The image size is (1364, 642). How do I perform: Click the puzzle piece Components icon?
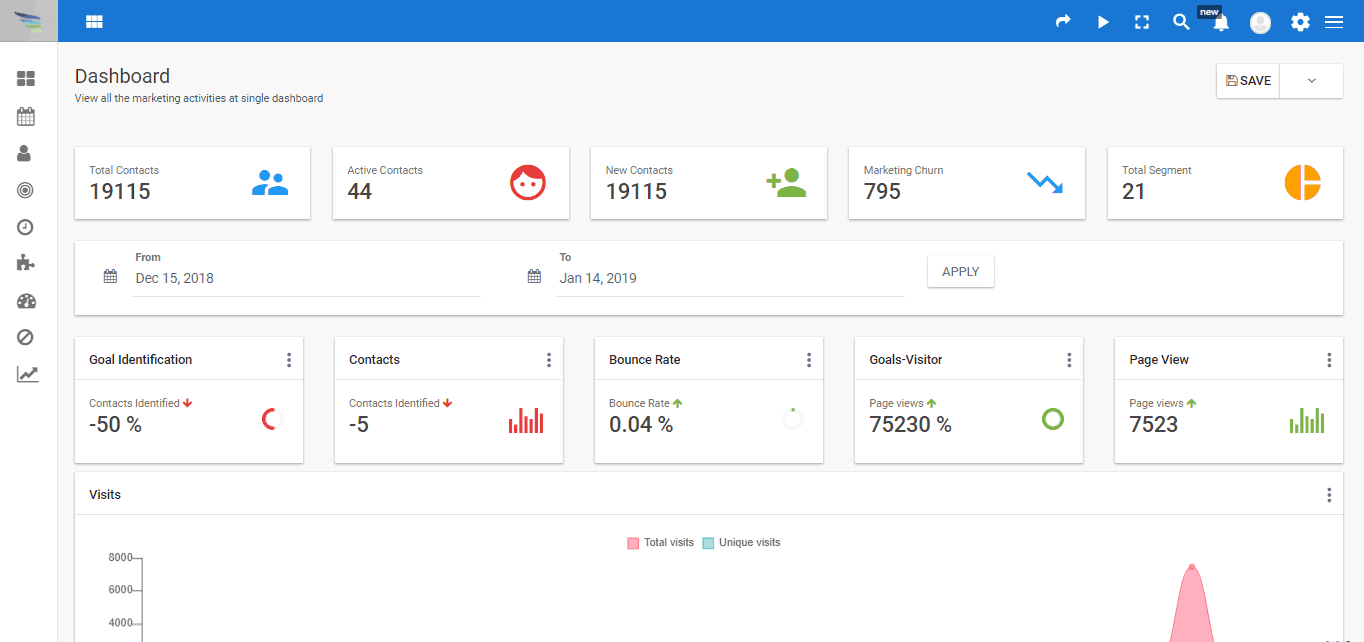point(26,263)
